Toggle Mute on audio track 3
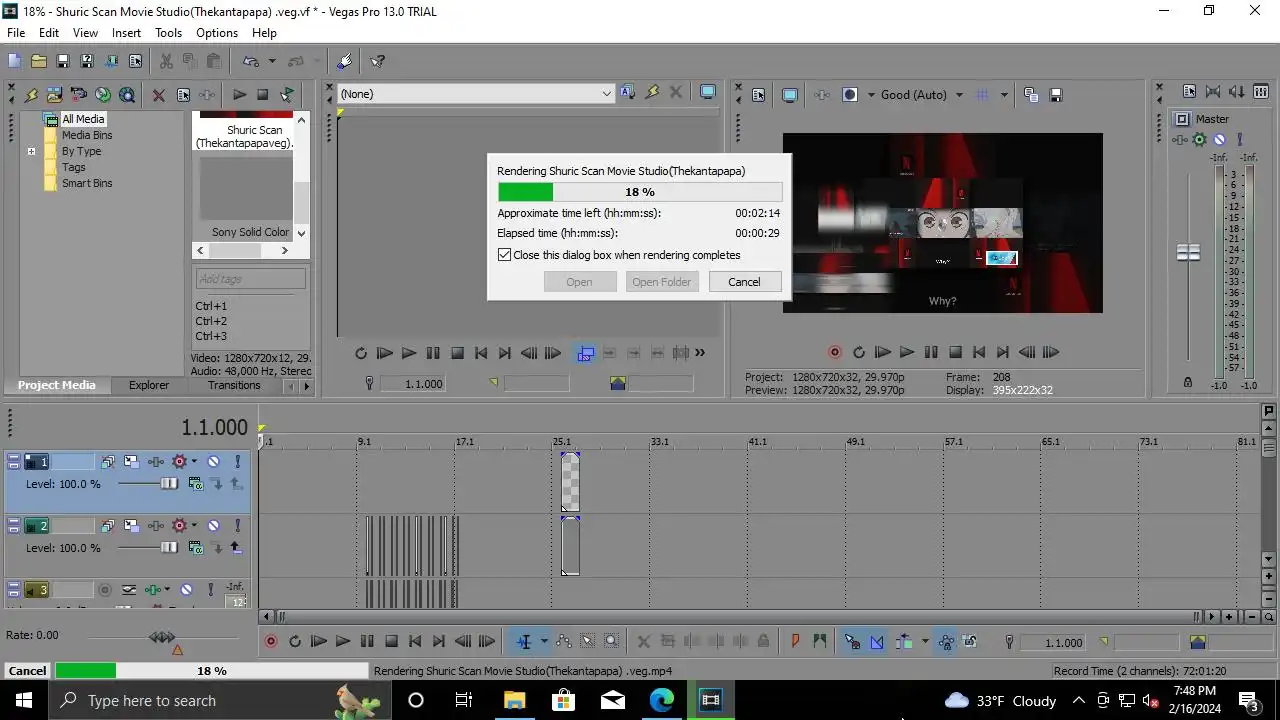 (186, 590)
